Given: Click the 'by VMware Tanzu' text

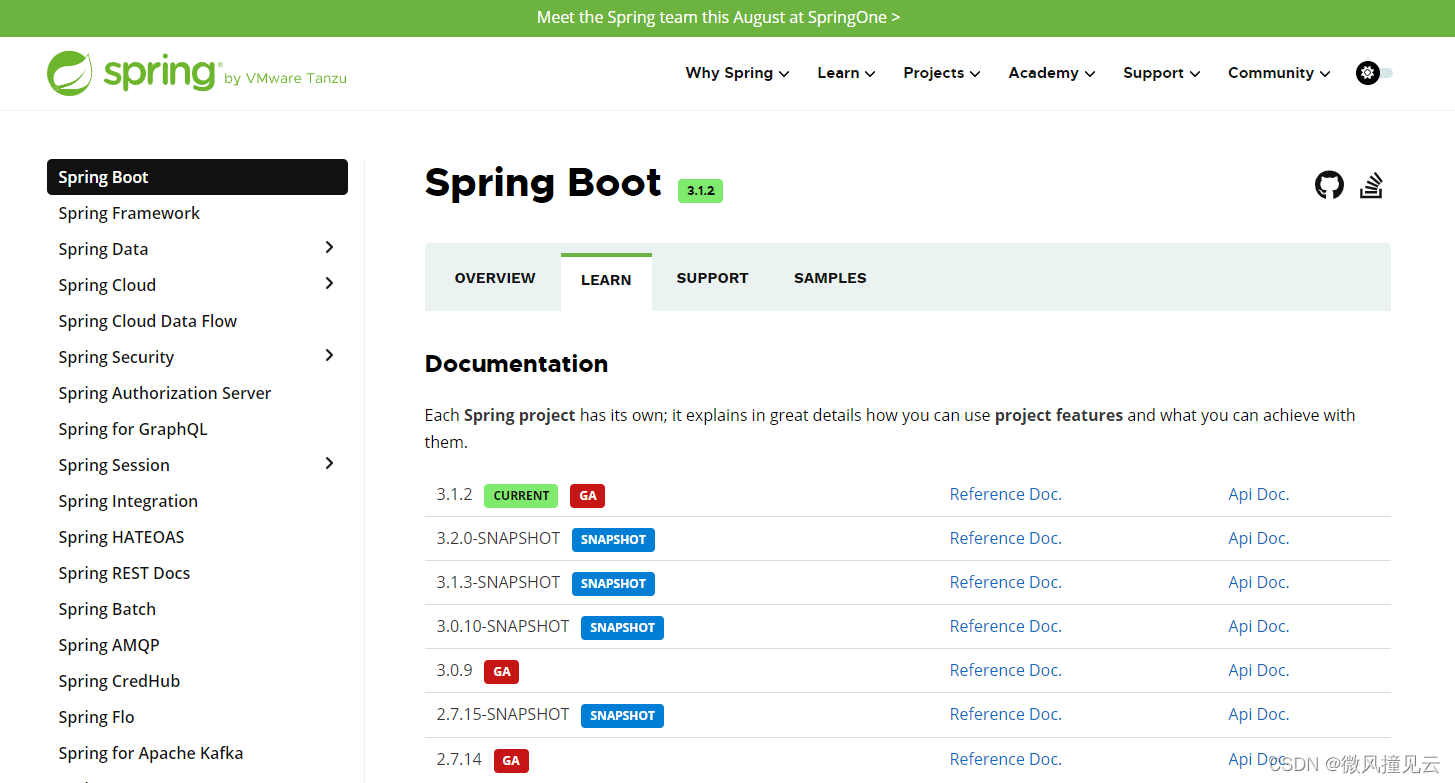Looking at the screenshot, I should tap(285, 78).
